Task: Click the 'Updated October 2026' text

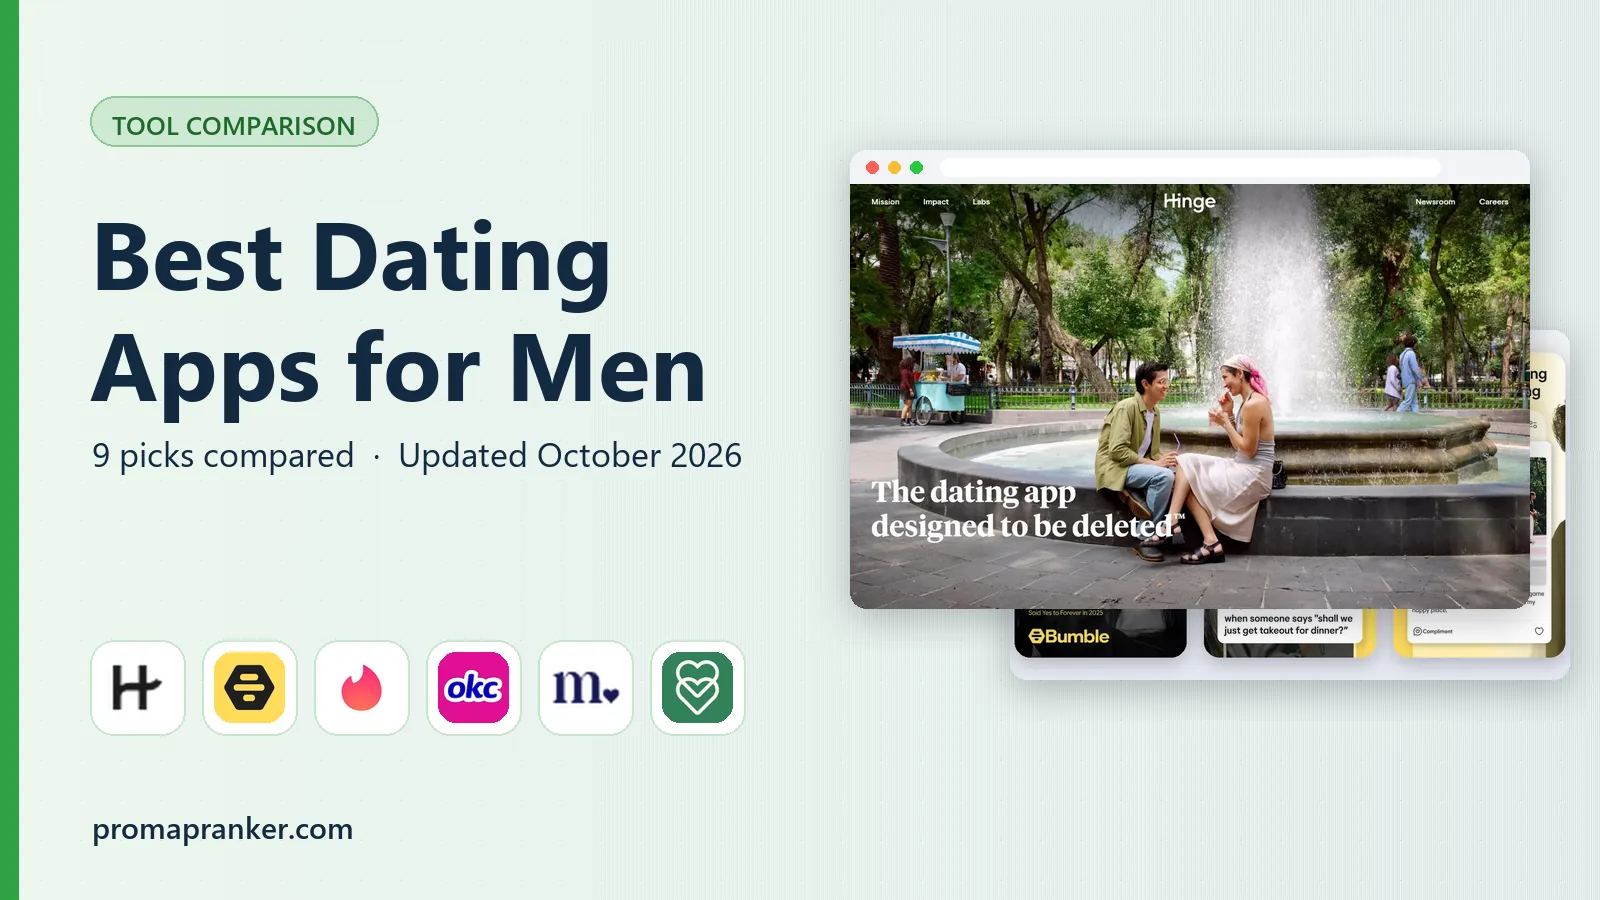Action: [570, 456]
